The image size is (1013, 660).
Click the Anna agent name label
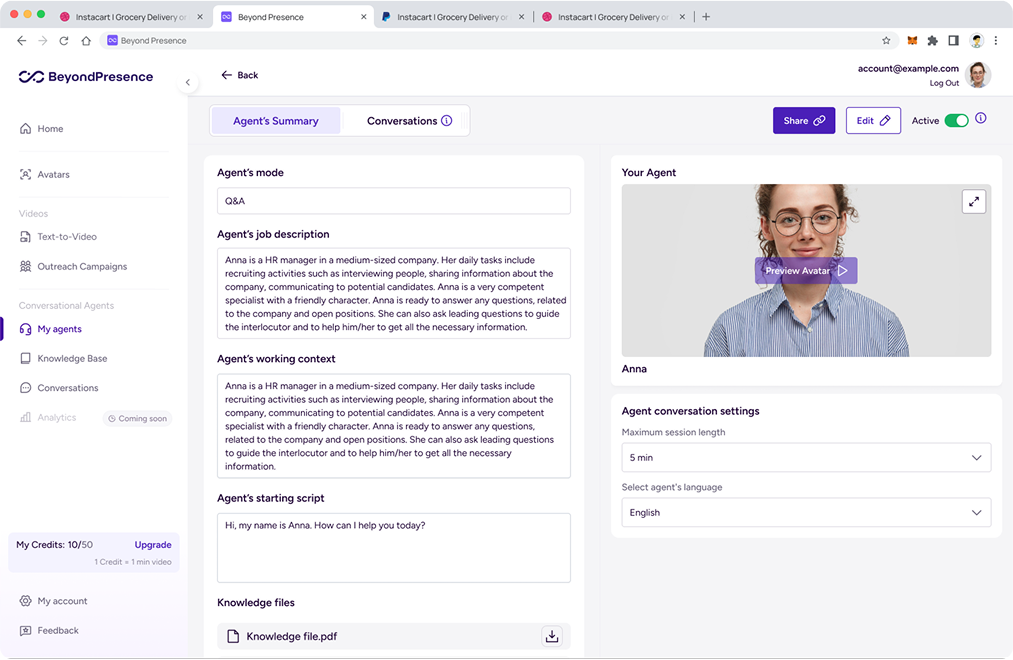(x=634, y=369)
